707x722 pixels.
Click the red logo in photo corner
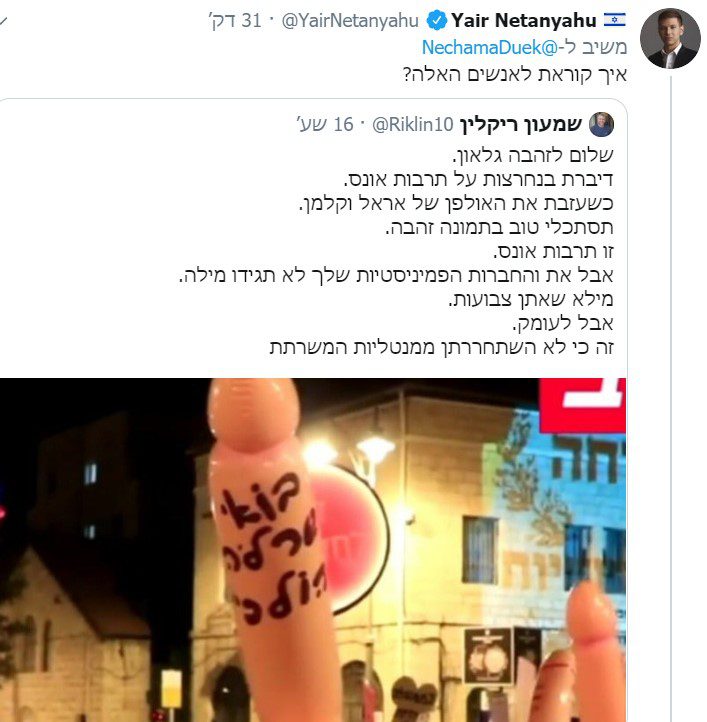pyautogui.click(x=582, y=405)
